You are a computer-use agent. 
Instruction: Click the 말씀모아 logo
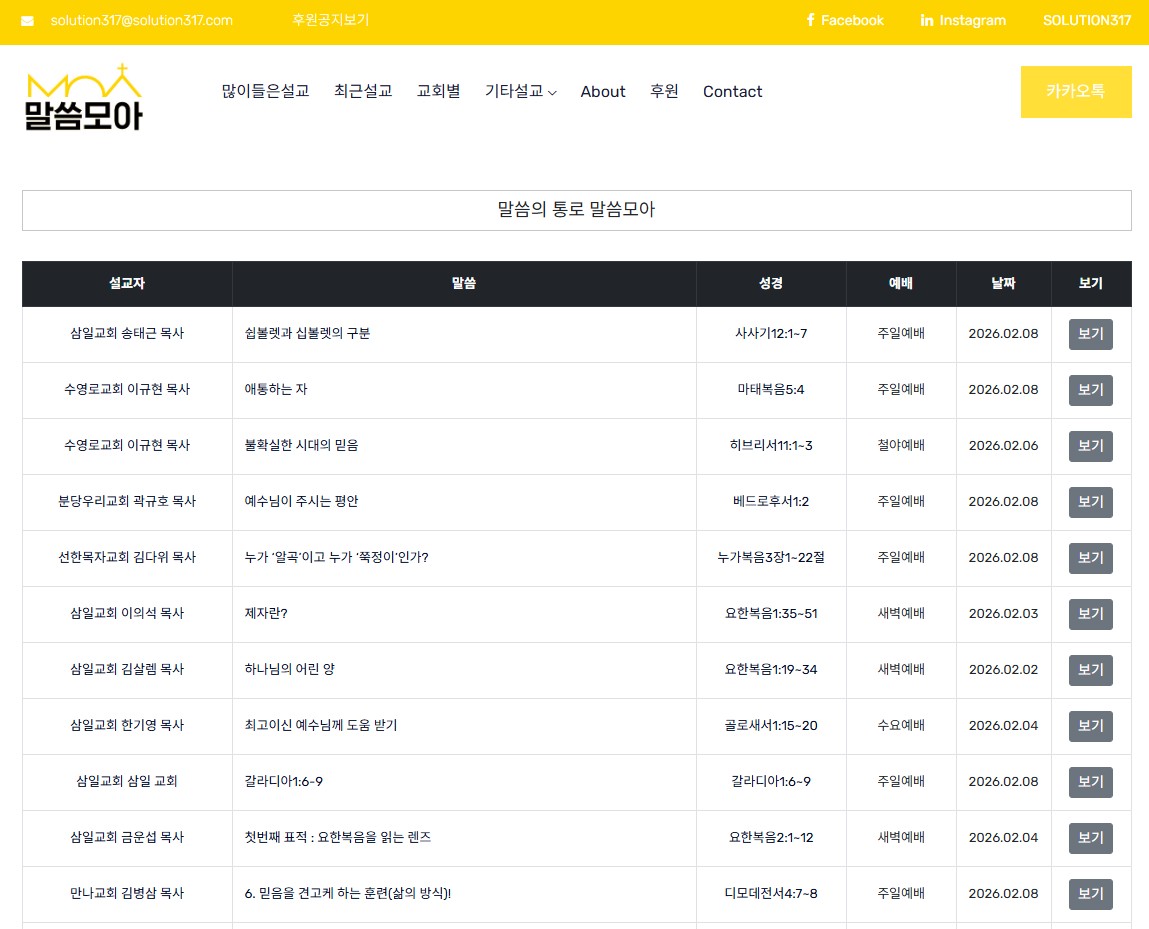click(x=84, y=97)
